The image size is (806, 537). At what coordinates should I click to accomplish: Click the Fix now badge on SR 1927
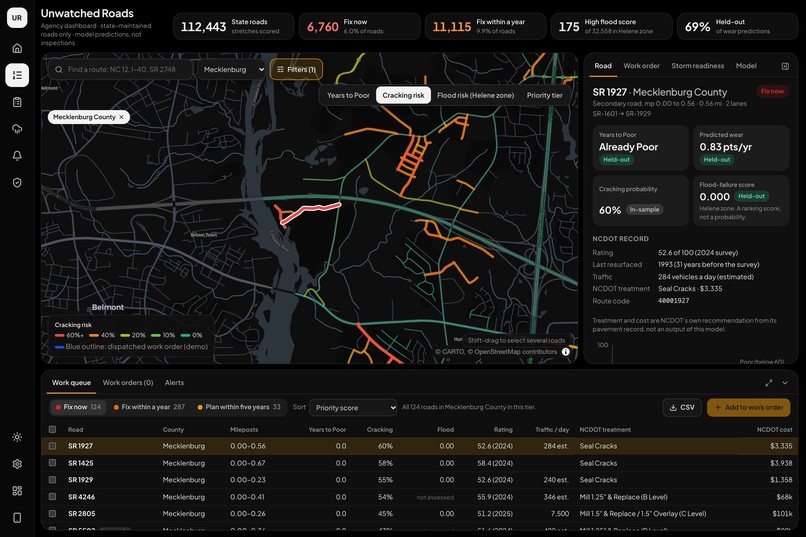[772, 91]
